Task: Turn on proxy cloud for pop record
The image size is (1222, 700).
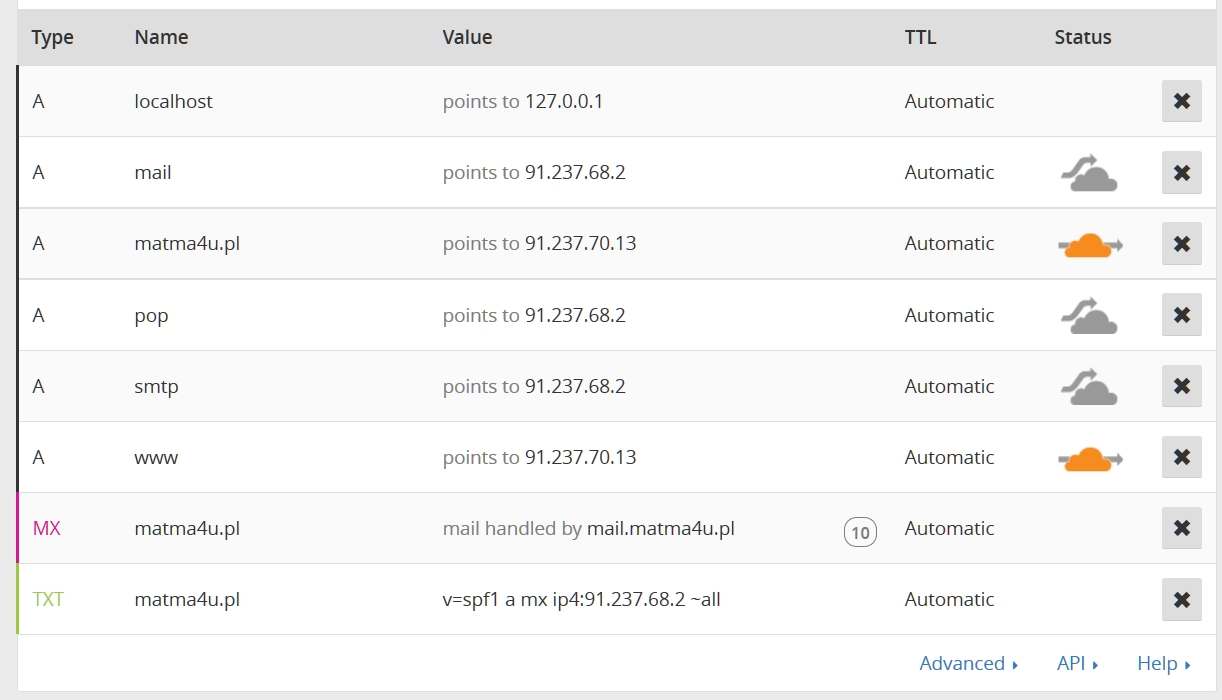Action: tap(1088, 316)
